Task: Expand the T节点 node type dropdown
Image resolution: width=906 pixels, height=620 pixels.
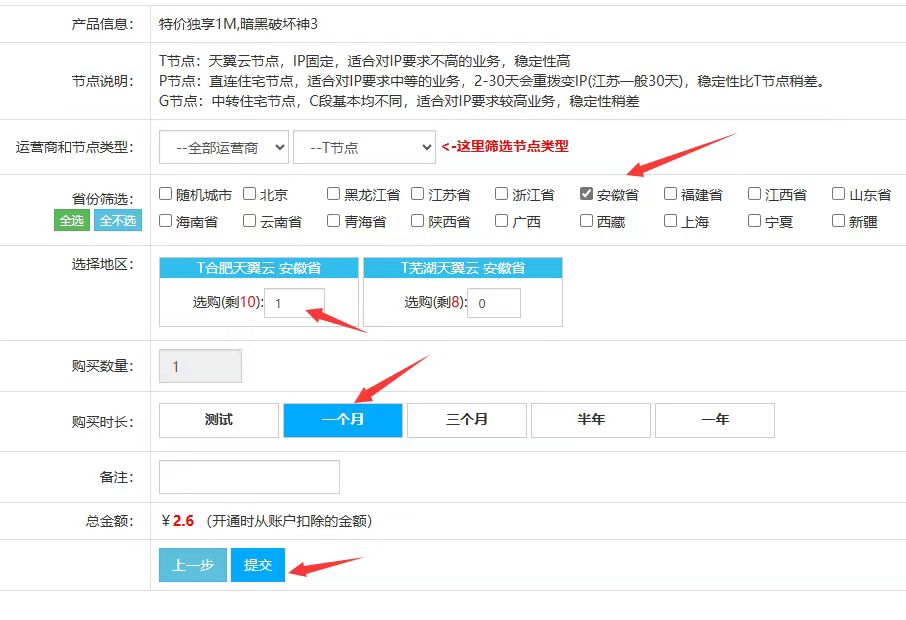Action: tap(364, 147)
